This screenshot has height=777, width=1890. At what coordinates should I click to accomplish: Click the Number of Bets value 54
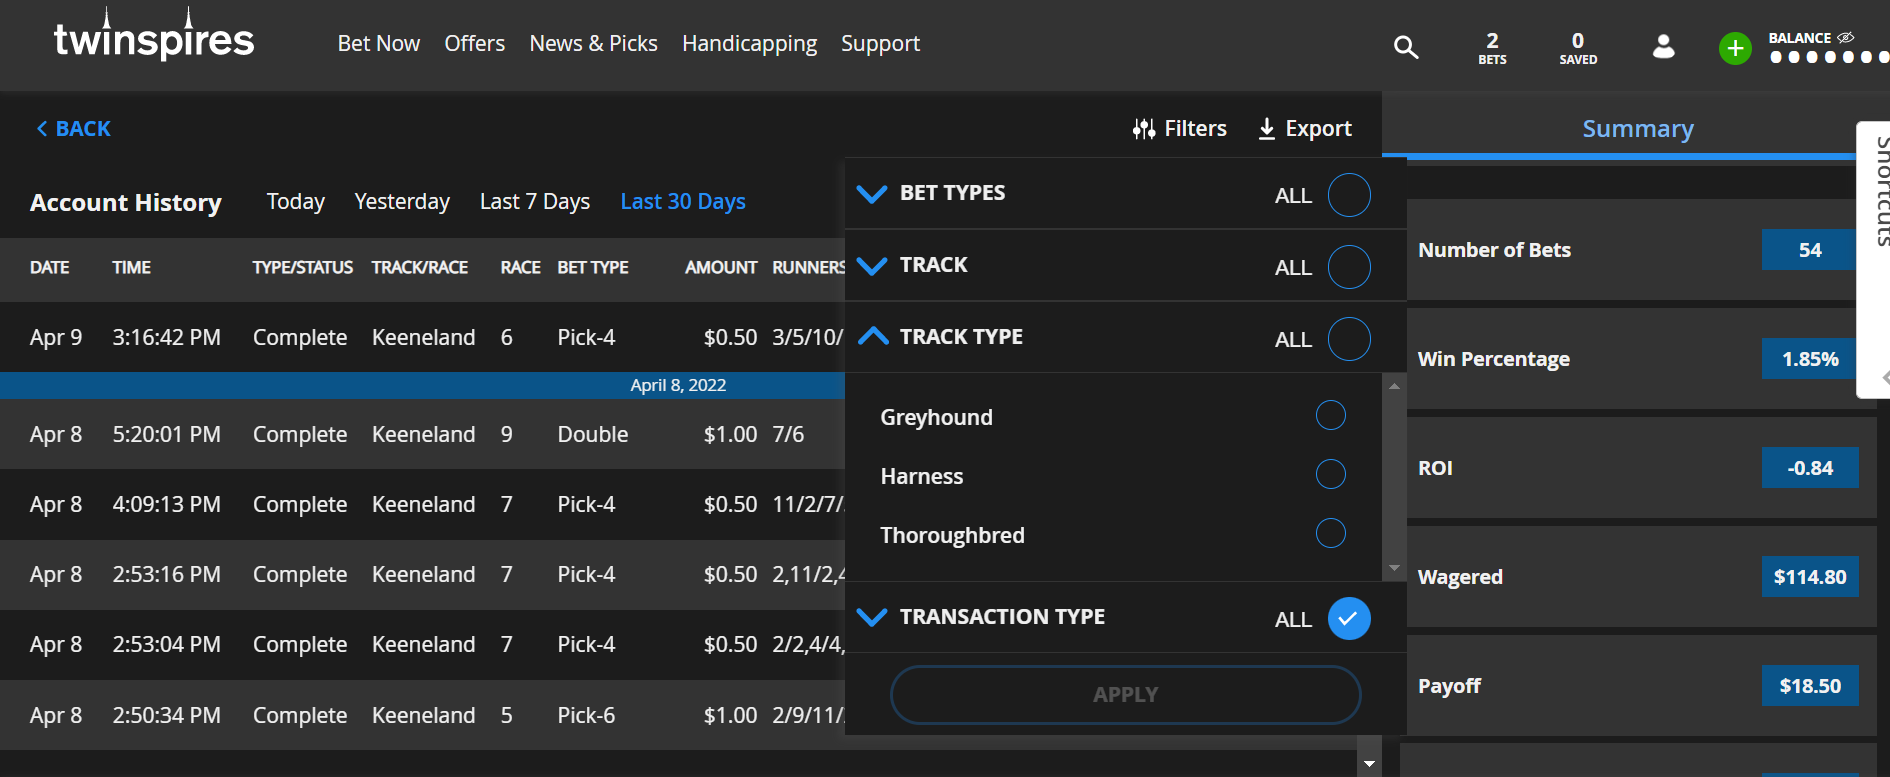[1810, 250]
